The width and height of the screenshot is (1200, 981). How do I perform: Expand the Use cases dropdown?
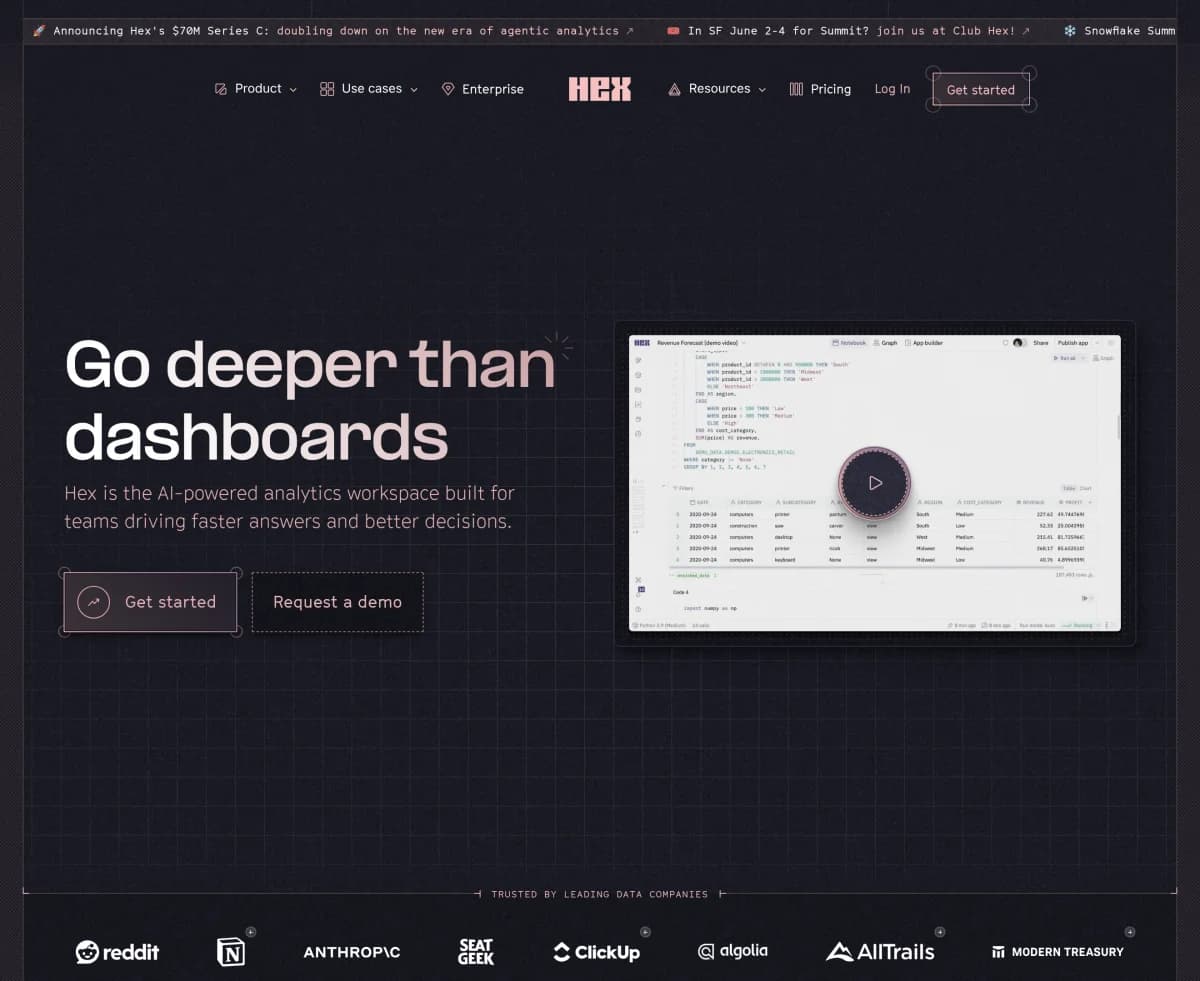pos(369,89)
